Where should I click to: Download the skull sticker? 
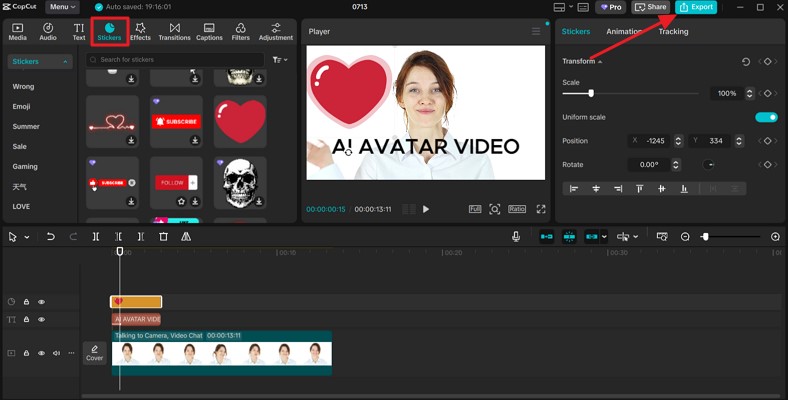[x=259, y=202]
